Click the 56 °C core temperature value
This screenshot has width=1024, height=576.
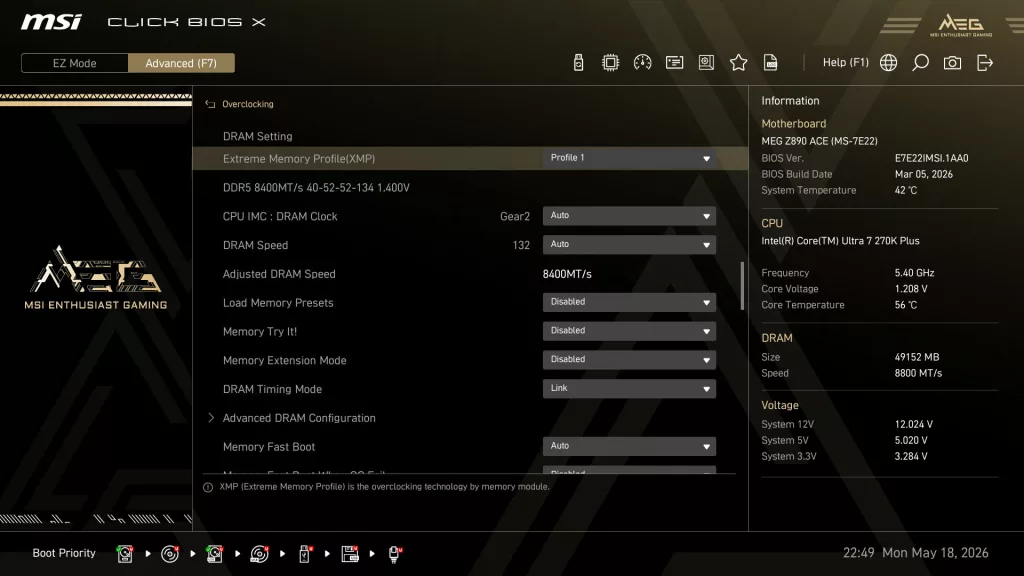(906, 305)
